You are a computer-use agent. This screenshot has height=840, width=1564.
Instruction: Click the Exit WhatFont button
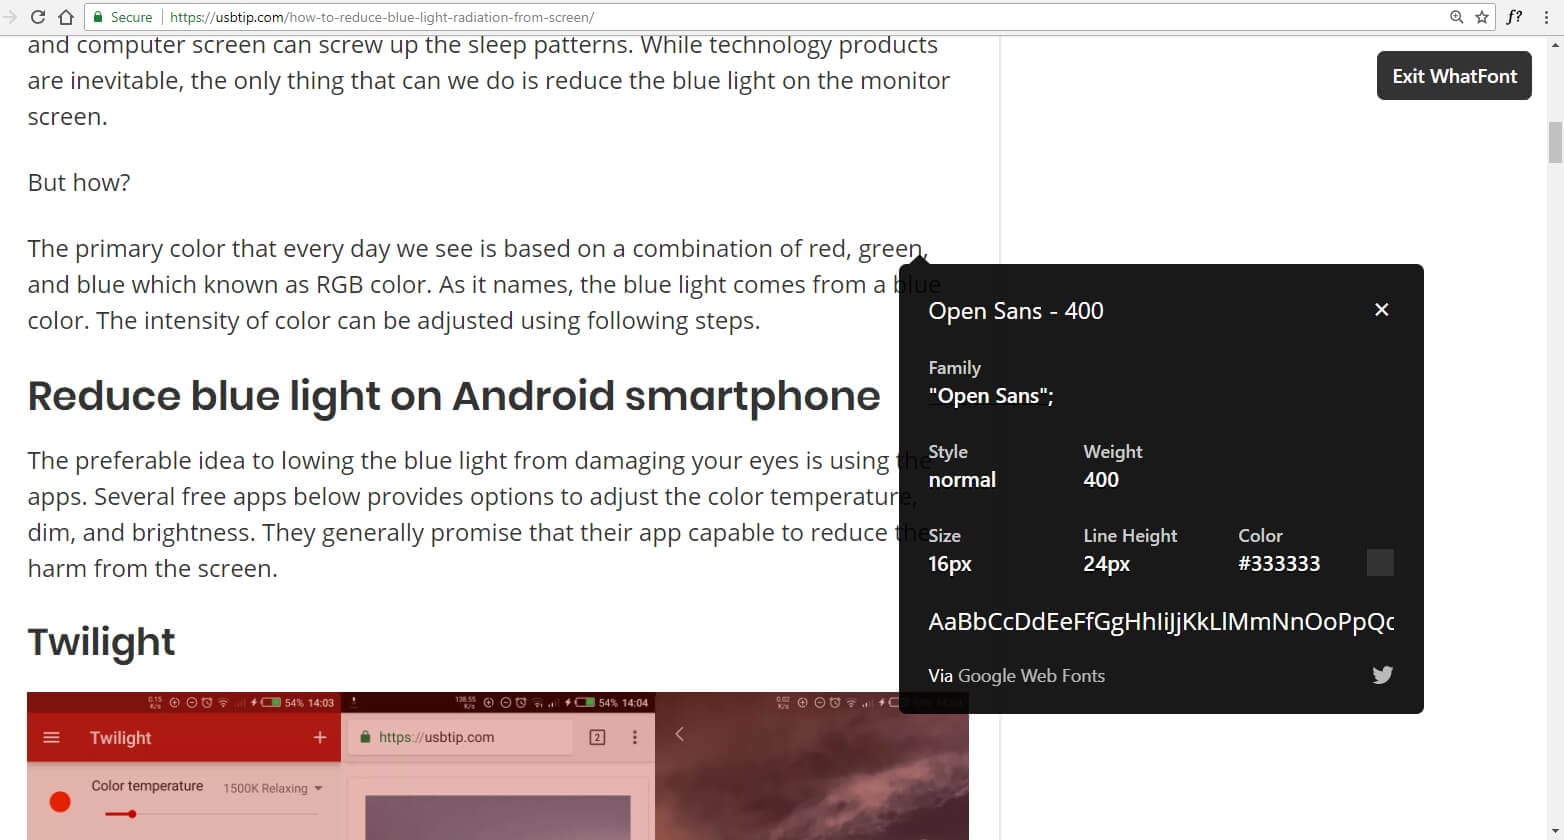tap(1454, 76)
